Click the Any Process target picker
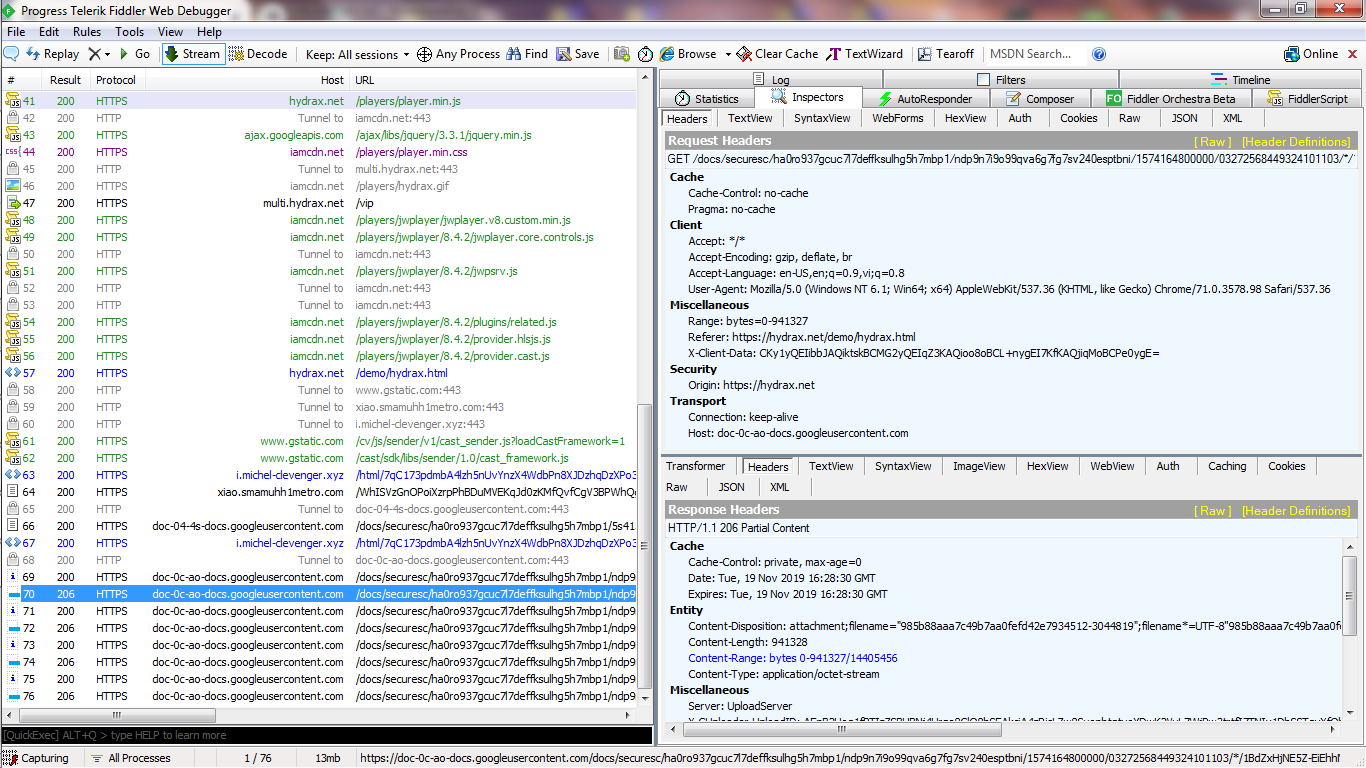The image size is (1366, 768). point(458,54)
